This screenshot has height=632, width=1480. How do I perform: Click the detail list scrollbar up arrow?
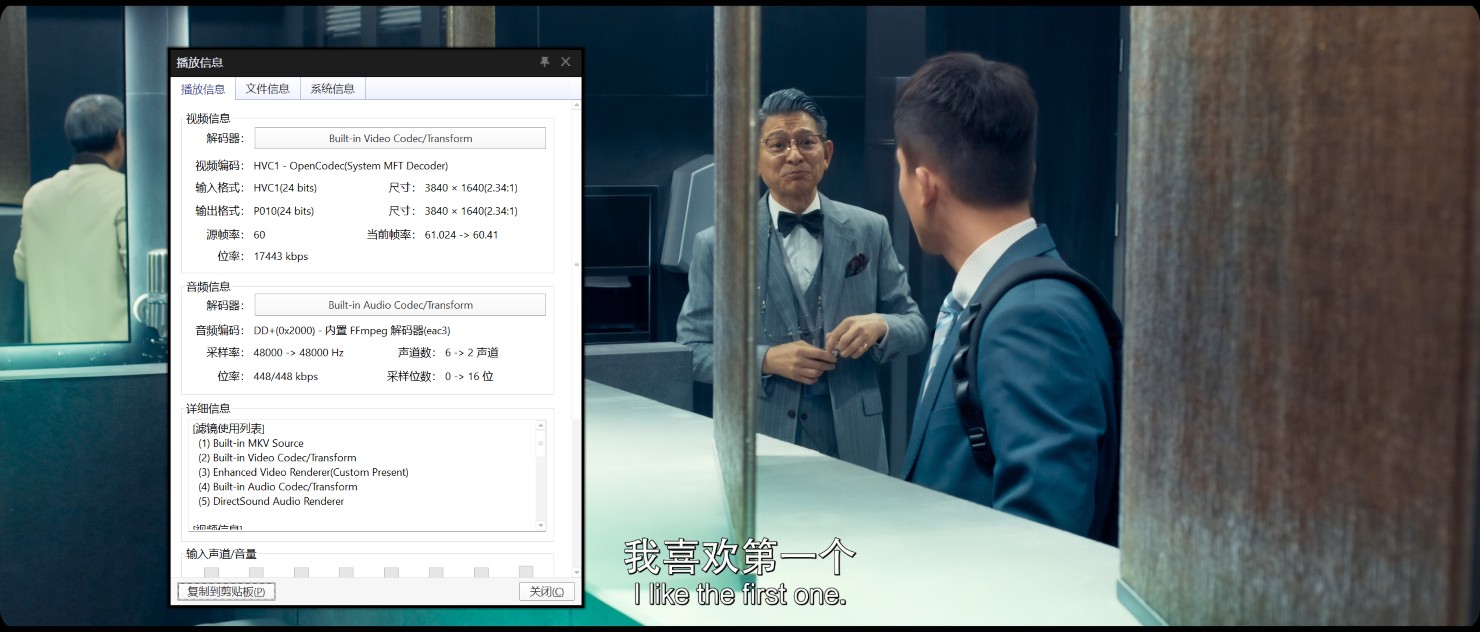click(541, 426)
